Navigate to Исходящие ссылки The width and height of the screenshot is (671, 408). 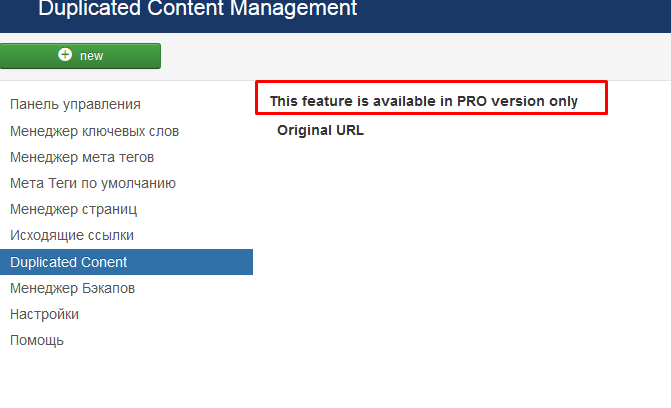point(72,235)
